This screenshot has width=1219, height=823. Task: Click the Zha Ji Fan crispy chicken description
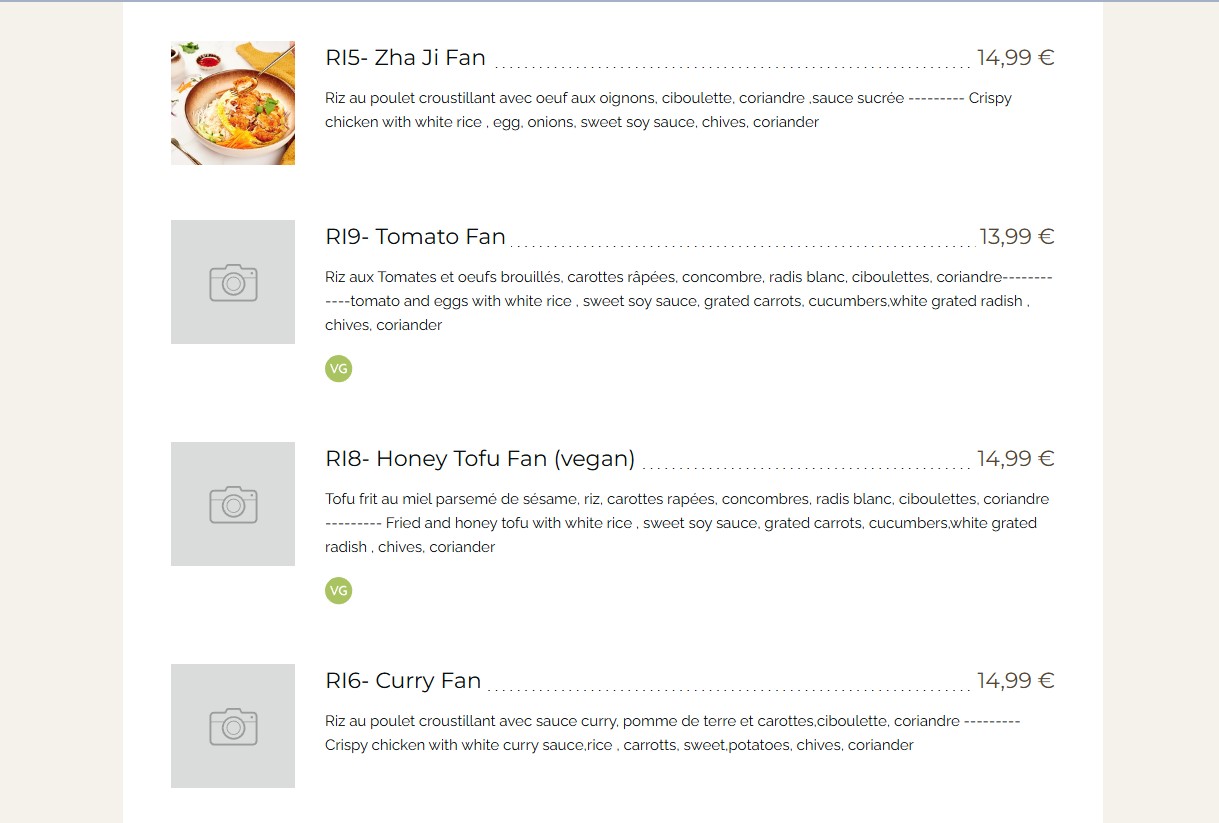(x=668, y=110)
